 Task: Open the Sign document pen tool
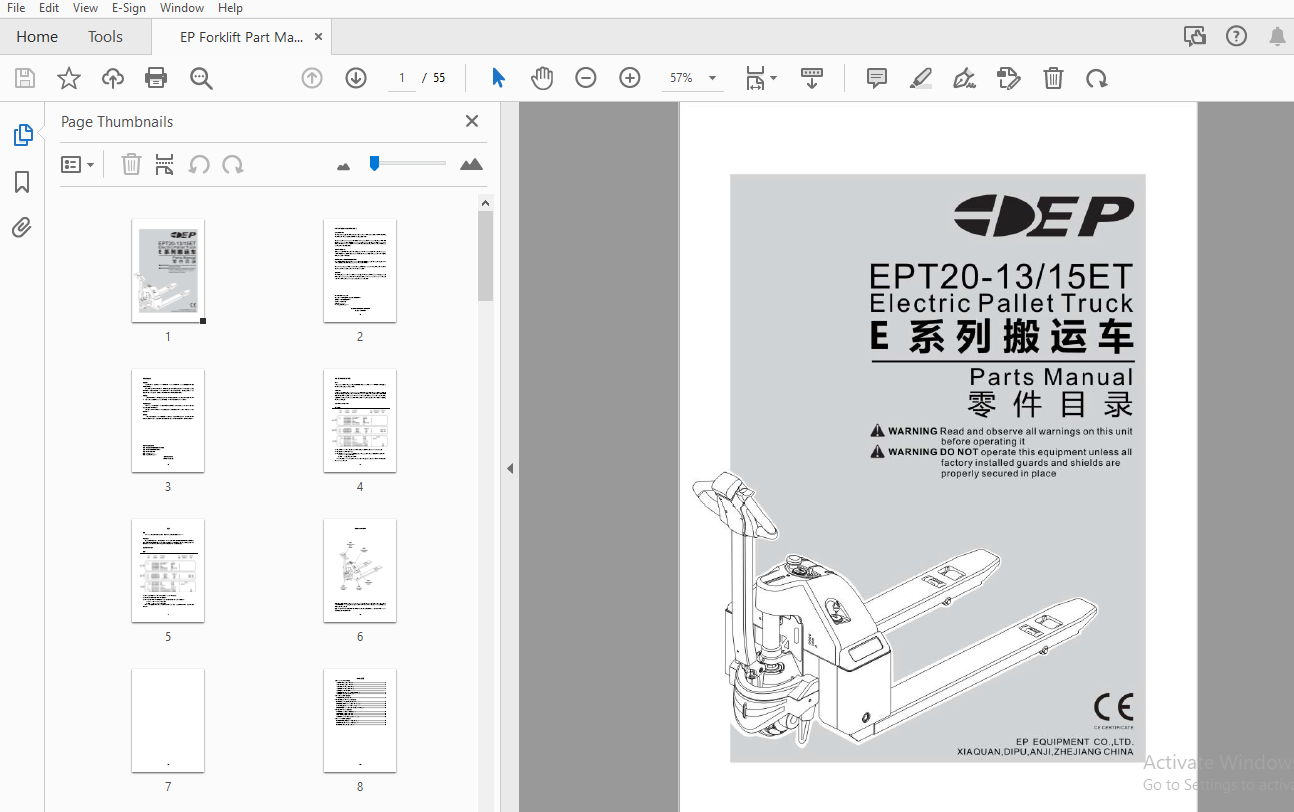click(965, 78)
